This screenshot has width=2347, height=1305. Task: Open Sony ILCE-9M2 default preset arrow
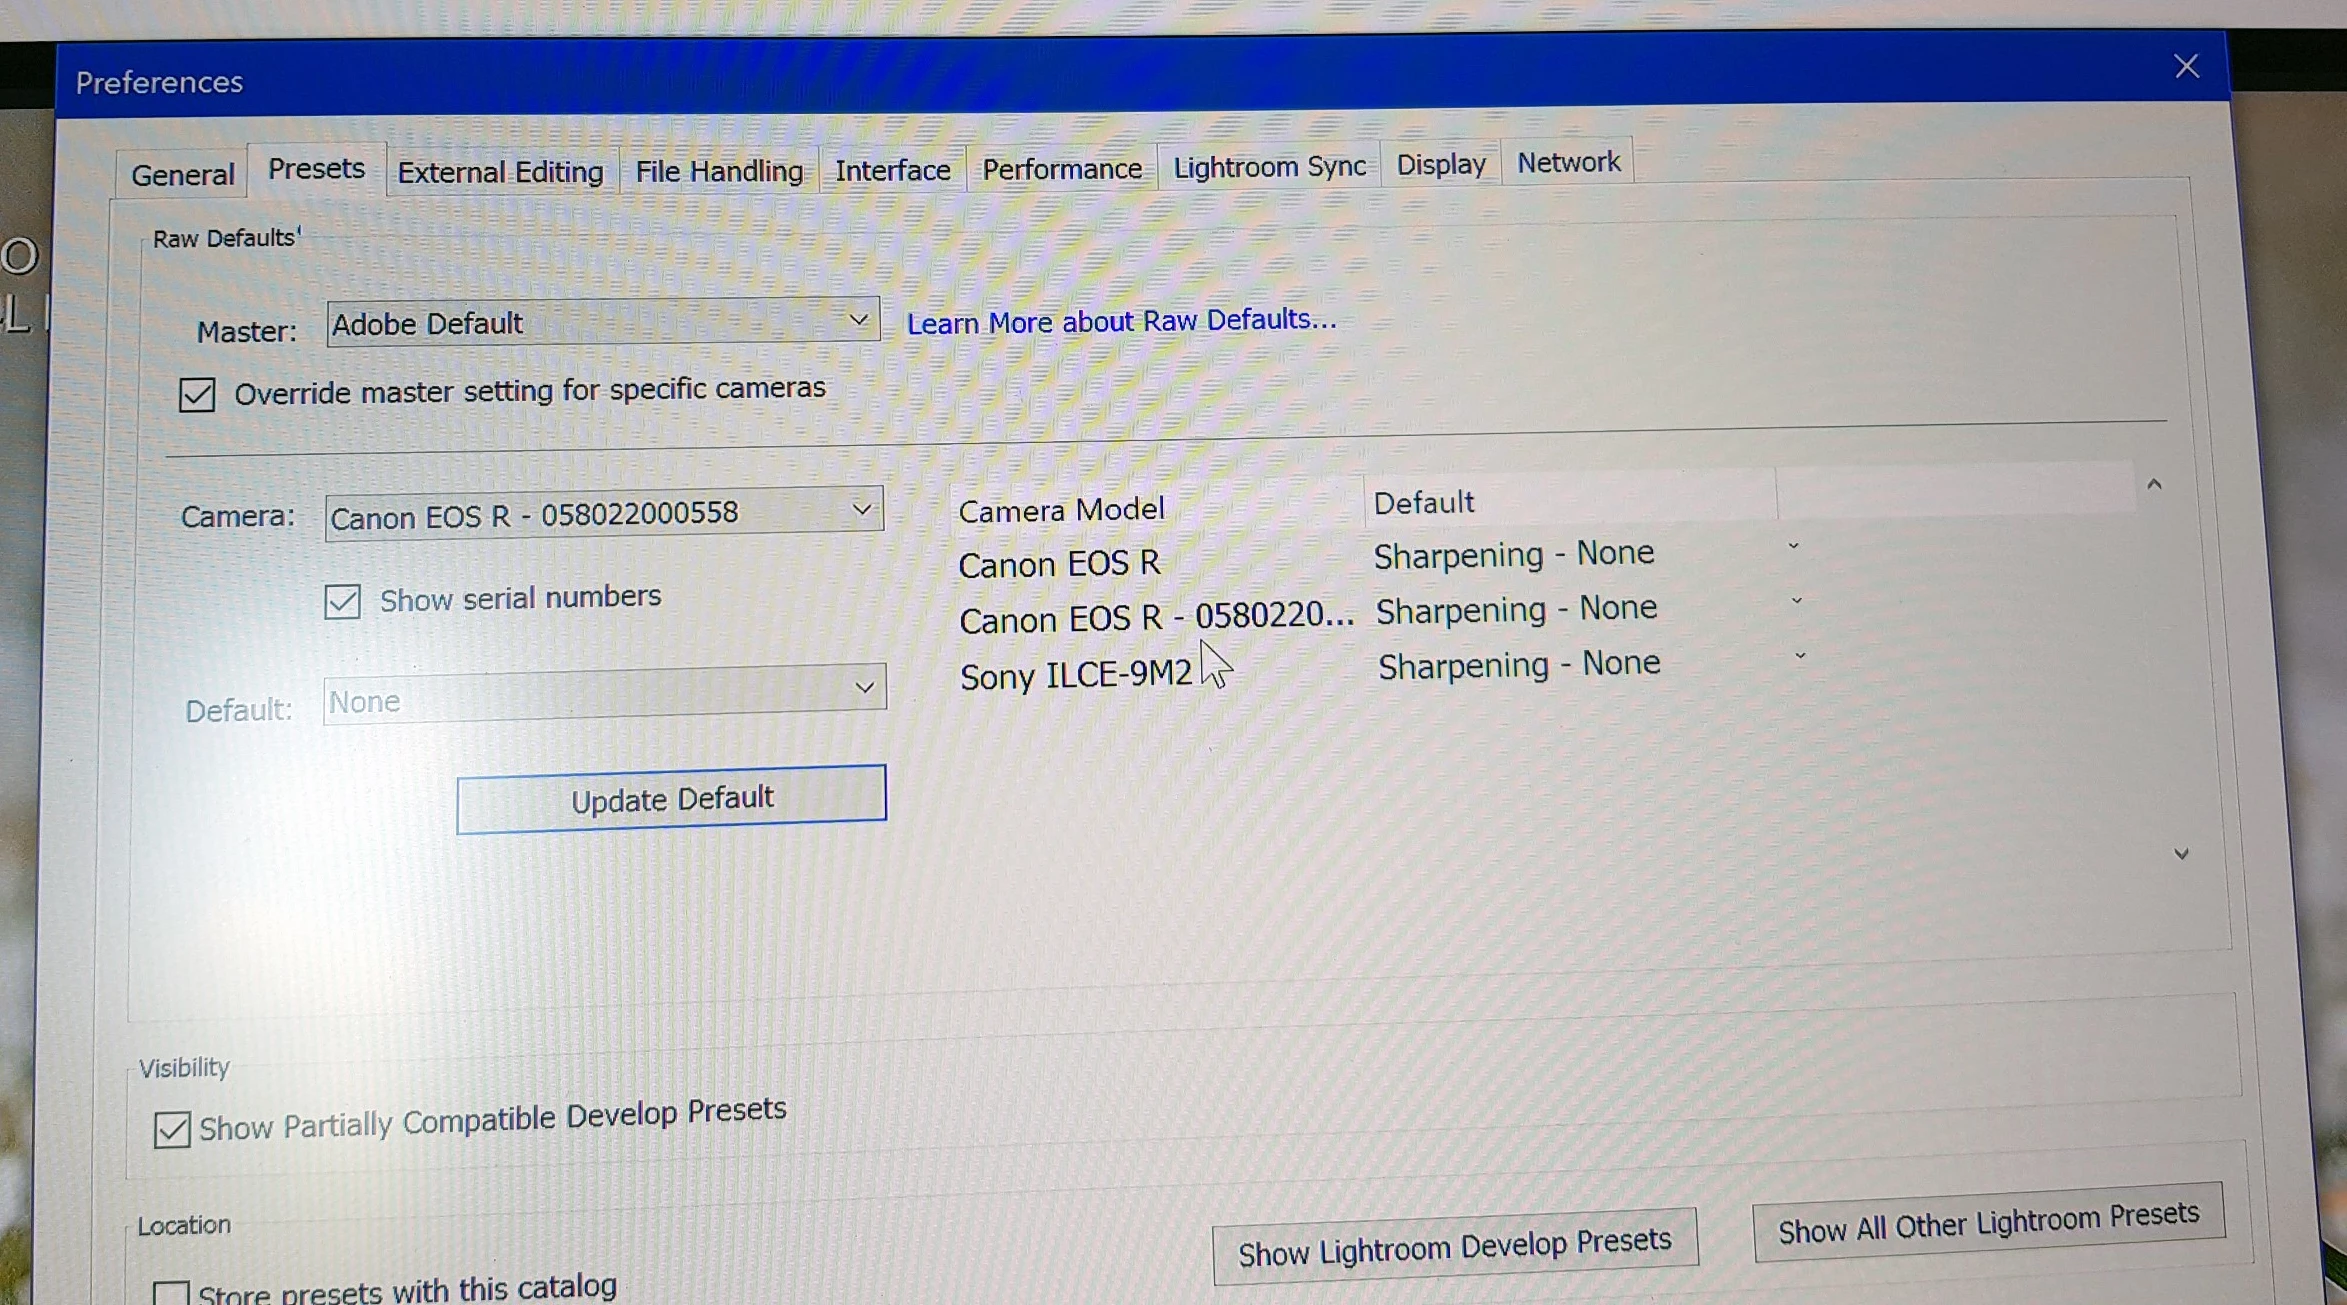pyautogui.click(x=1800, y=657)
